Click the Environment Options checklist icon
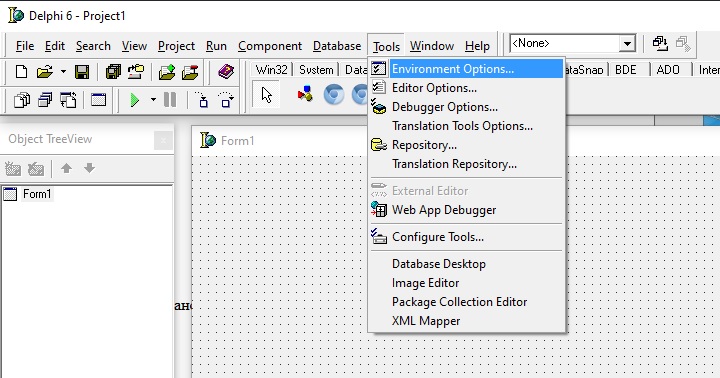This screenshot has width=720, height=378. pyautogui.click(x=379, y=69)
